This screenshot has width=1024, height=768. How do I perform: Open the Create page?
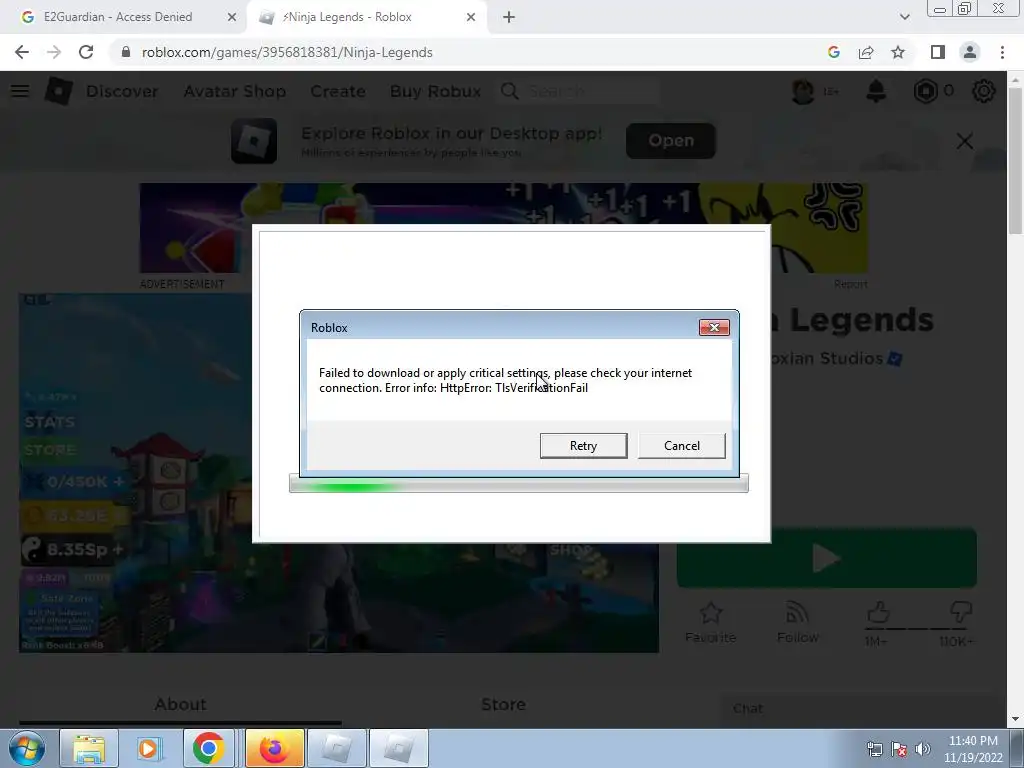(x=338, y=91)
